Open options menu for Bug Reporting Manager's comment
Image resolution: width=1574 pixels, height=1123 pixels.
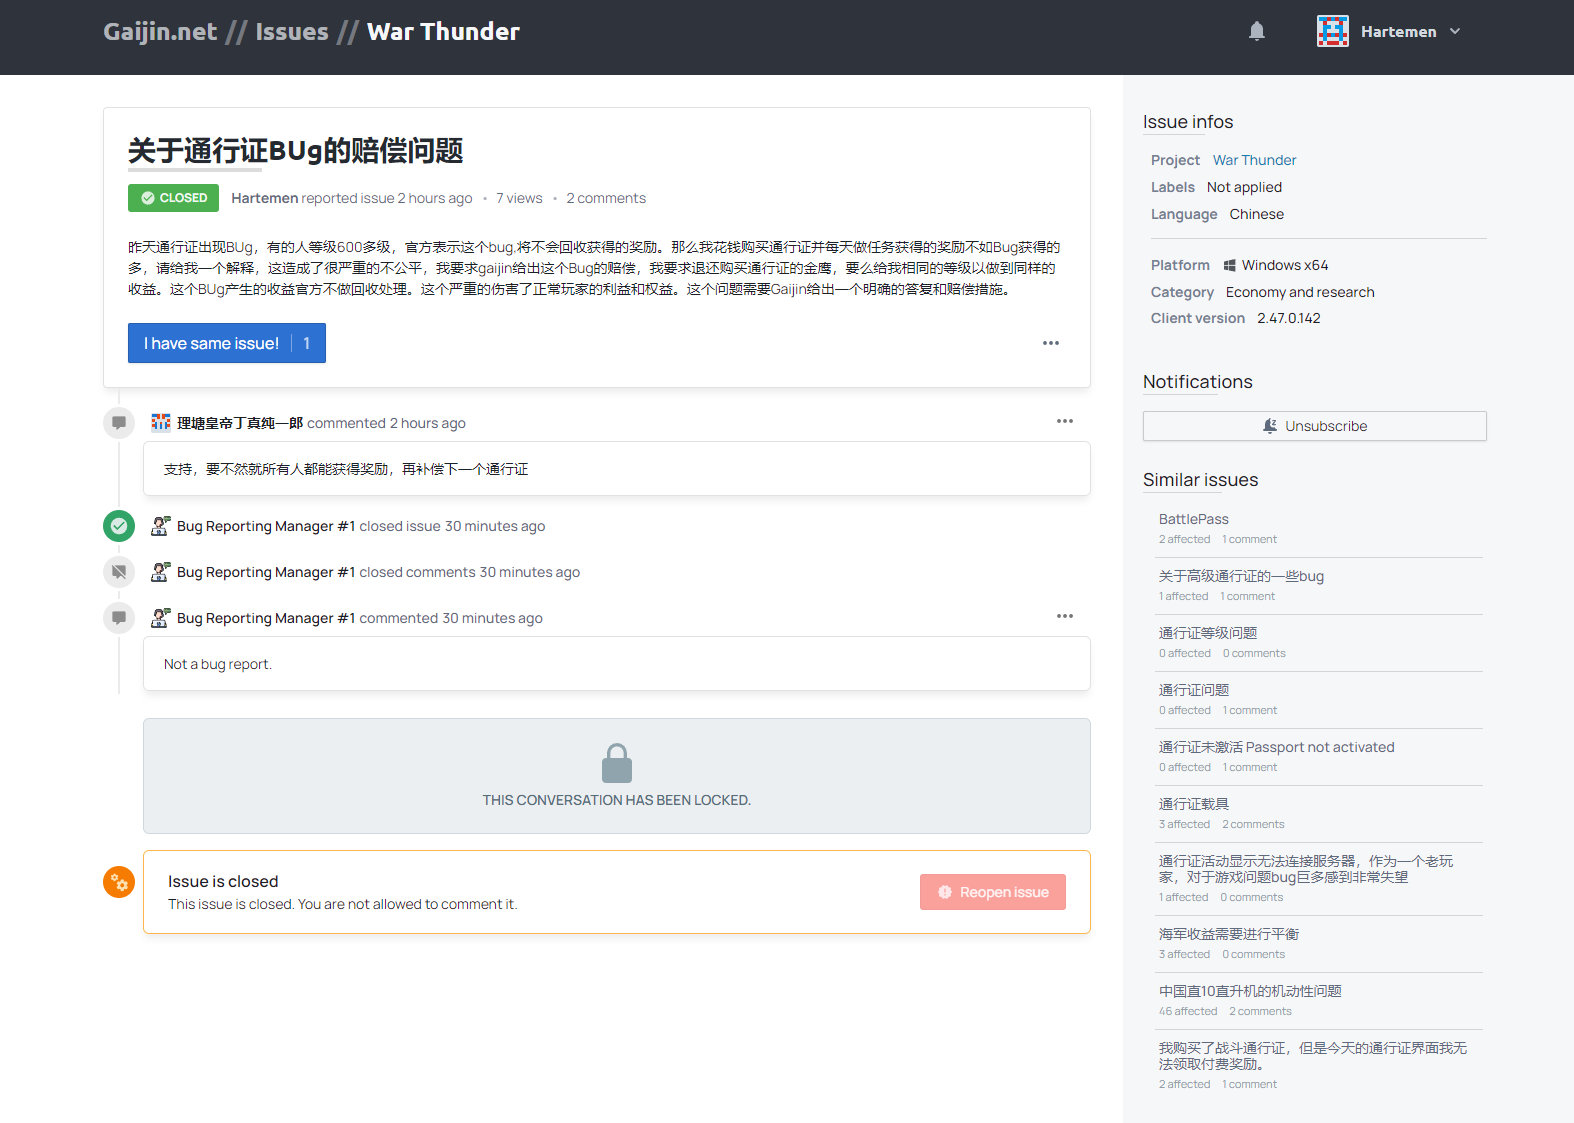click(1065, 616)
